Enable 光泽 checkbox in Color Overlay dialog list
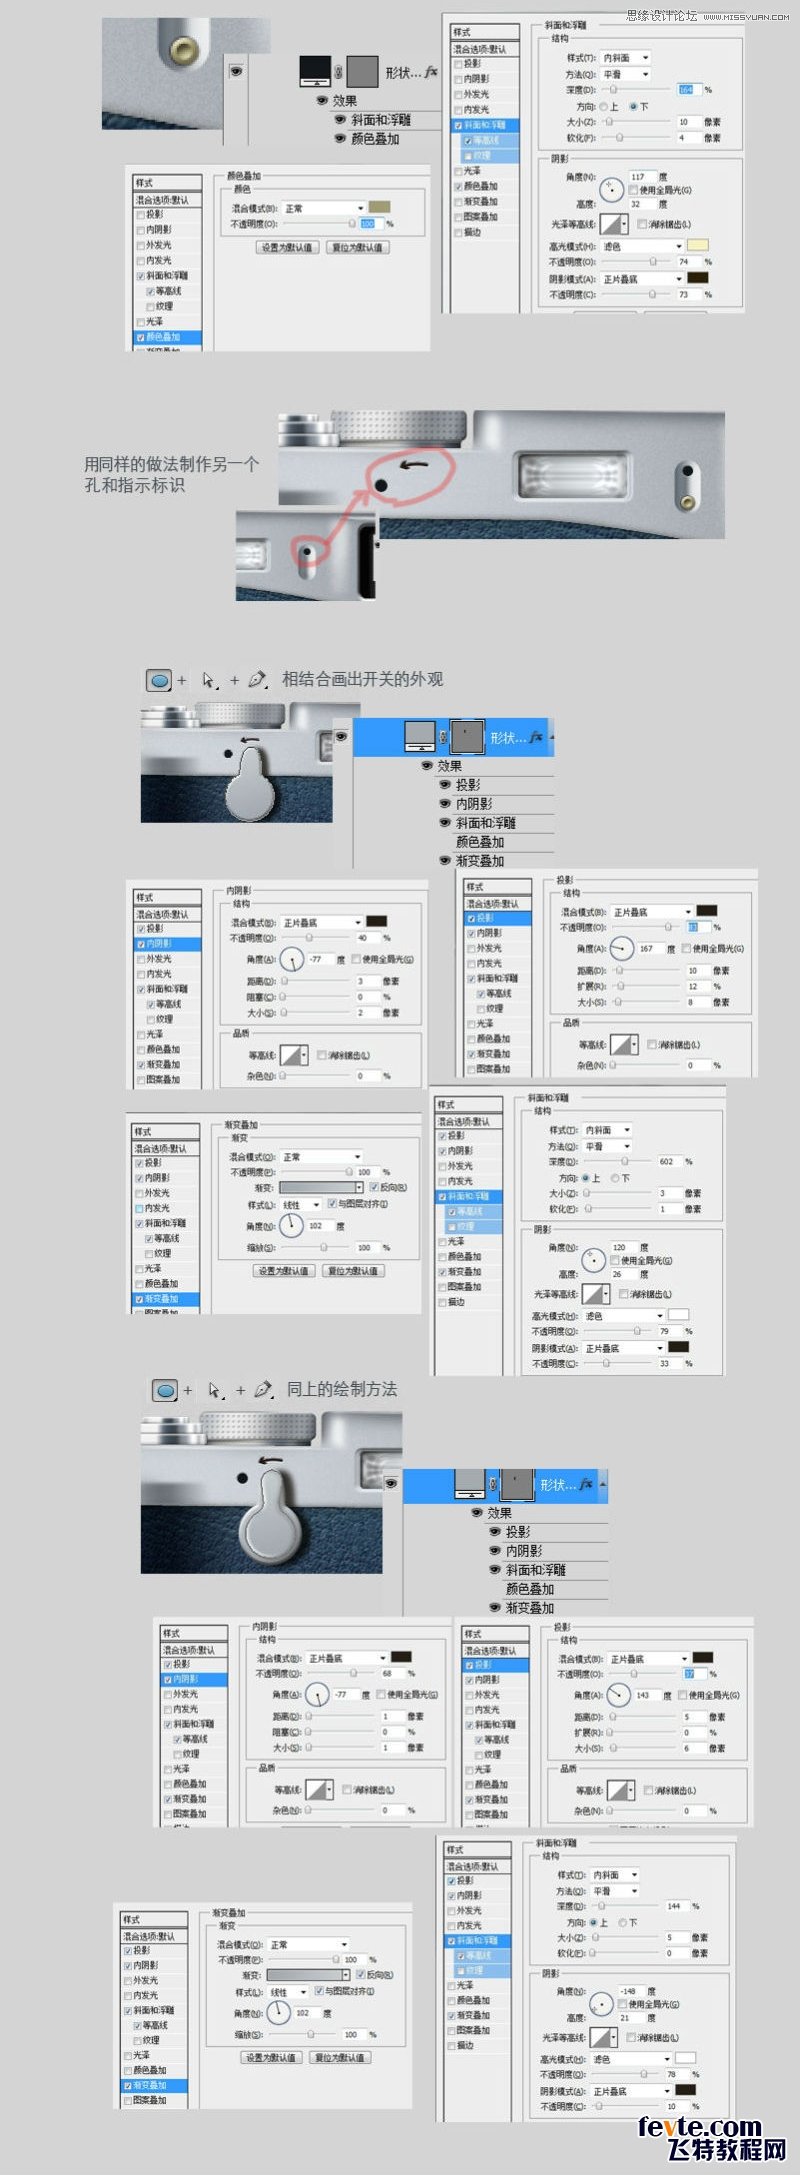This screenshot has height=2175, width=800. click(140, 322)
